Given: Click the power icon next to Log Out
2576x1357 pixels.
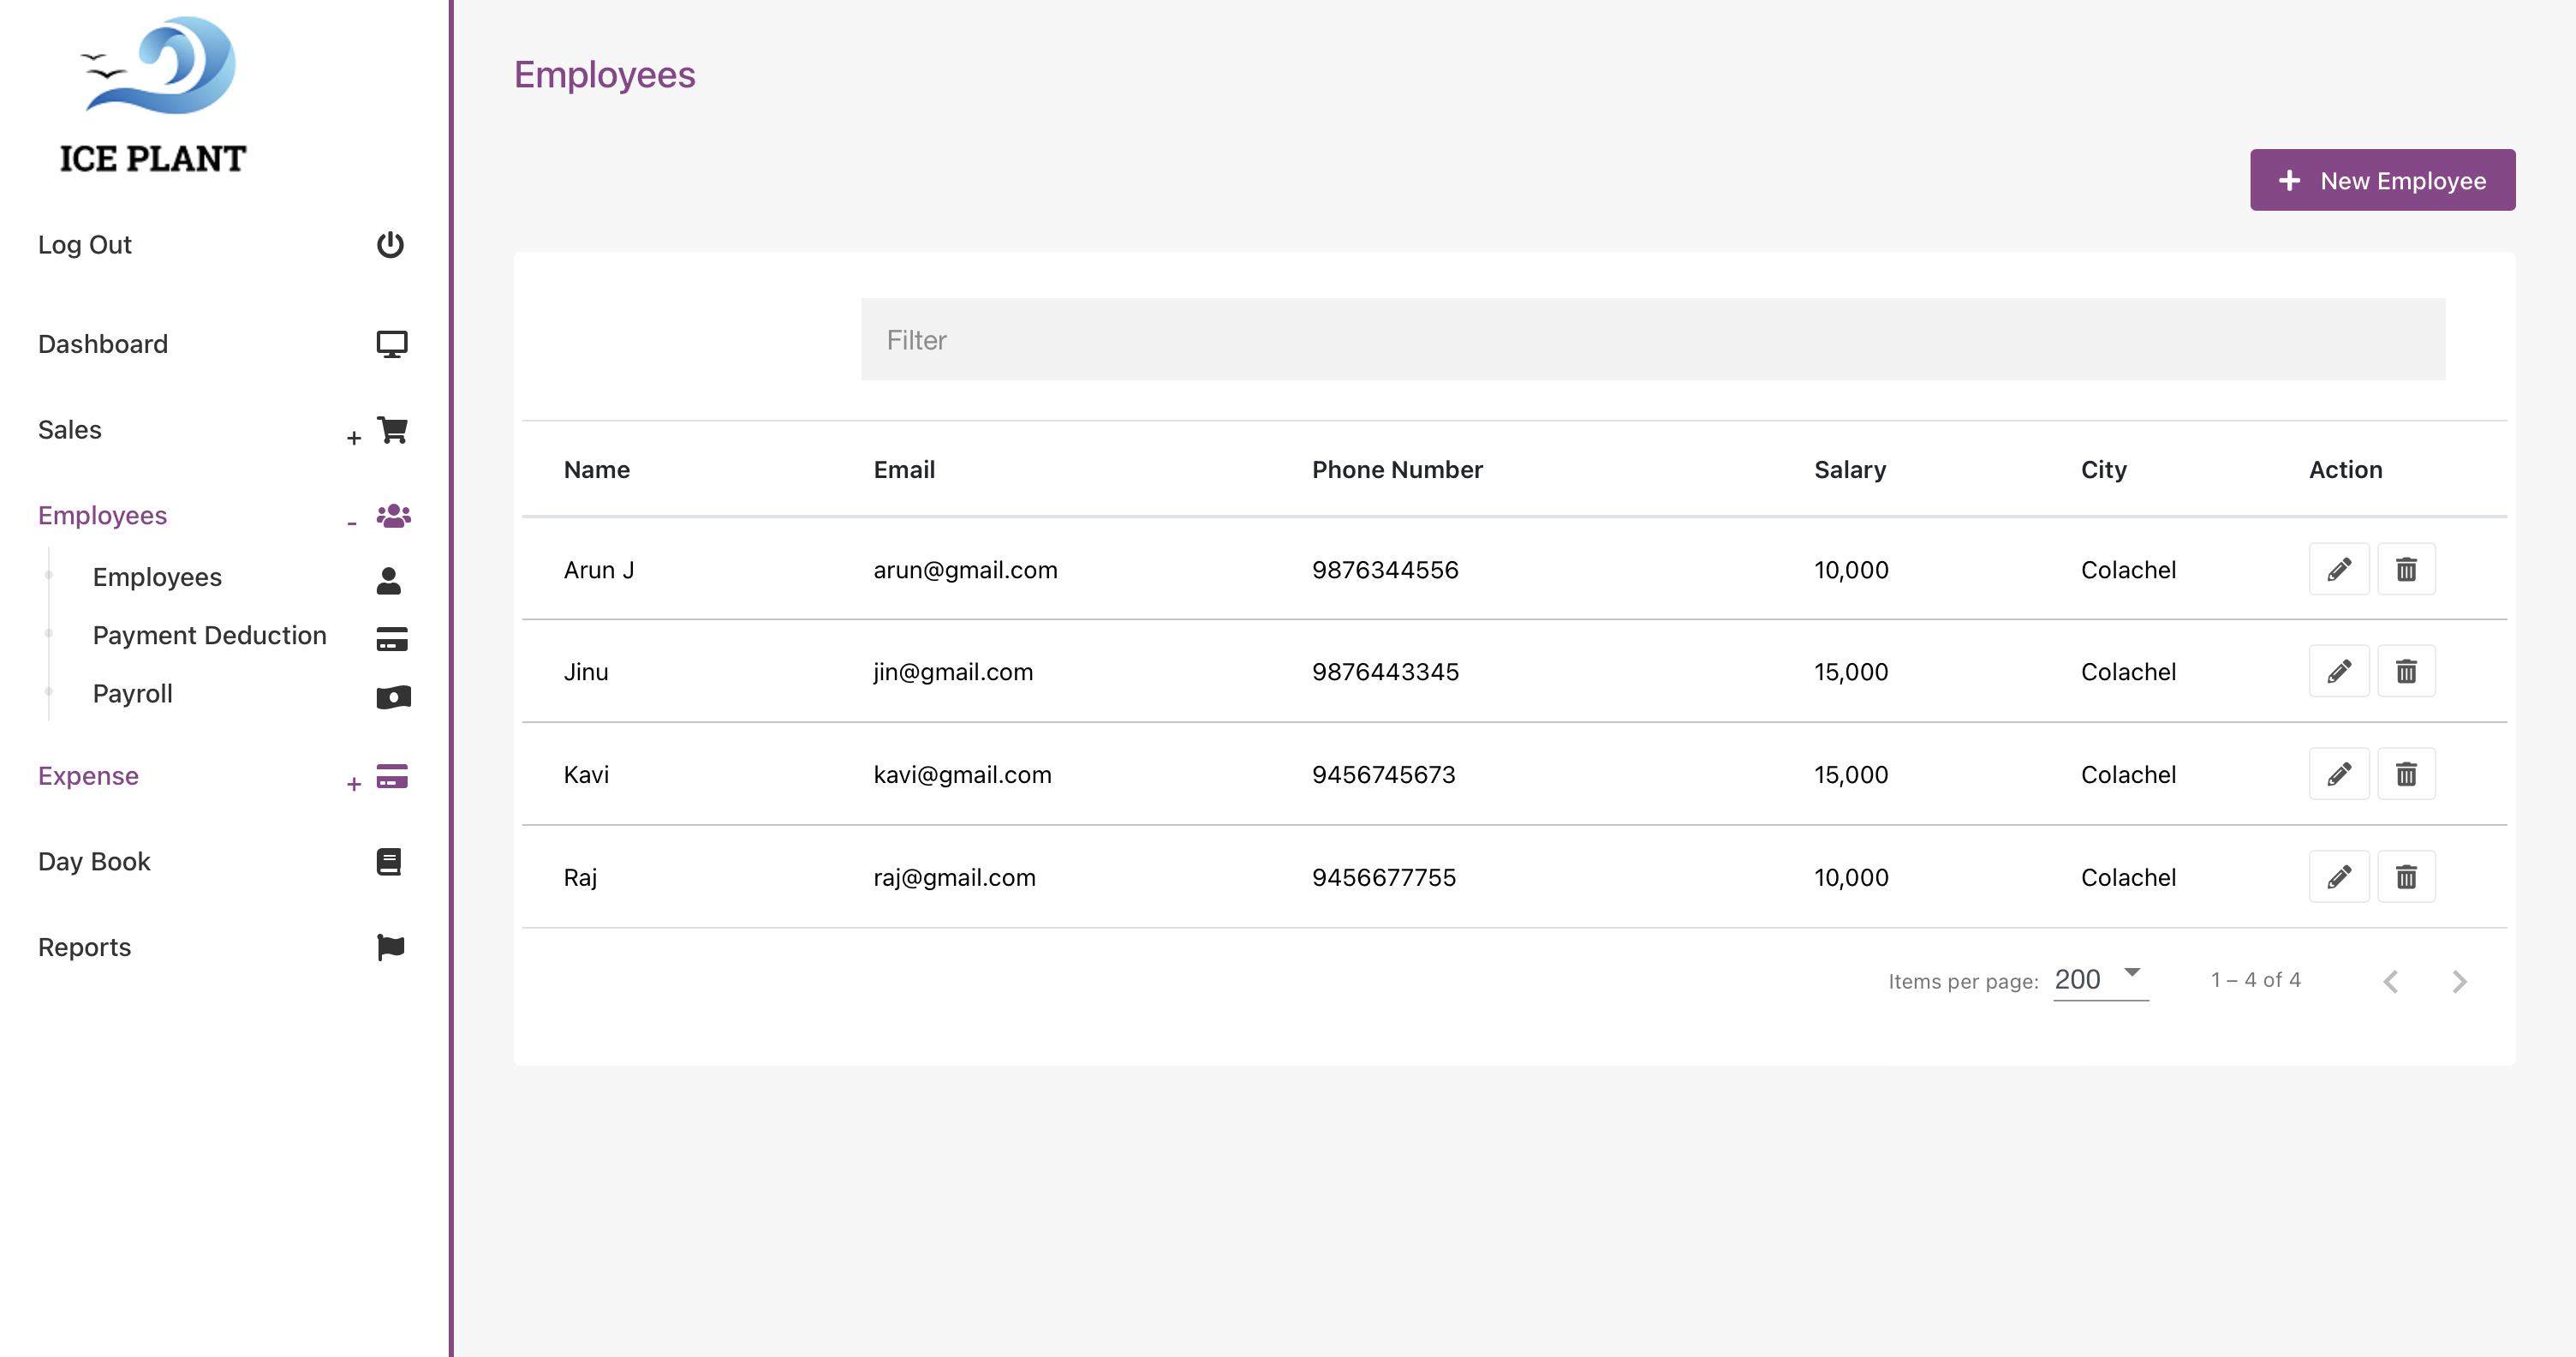Looking at the screenshot, I should pyautogui.click(x=390, y=245).
